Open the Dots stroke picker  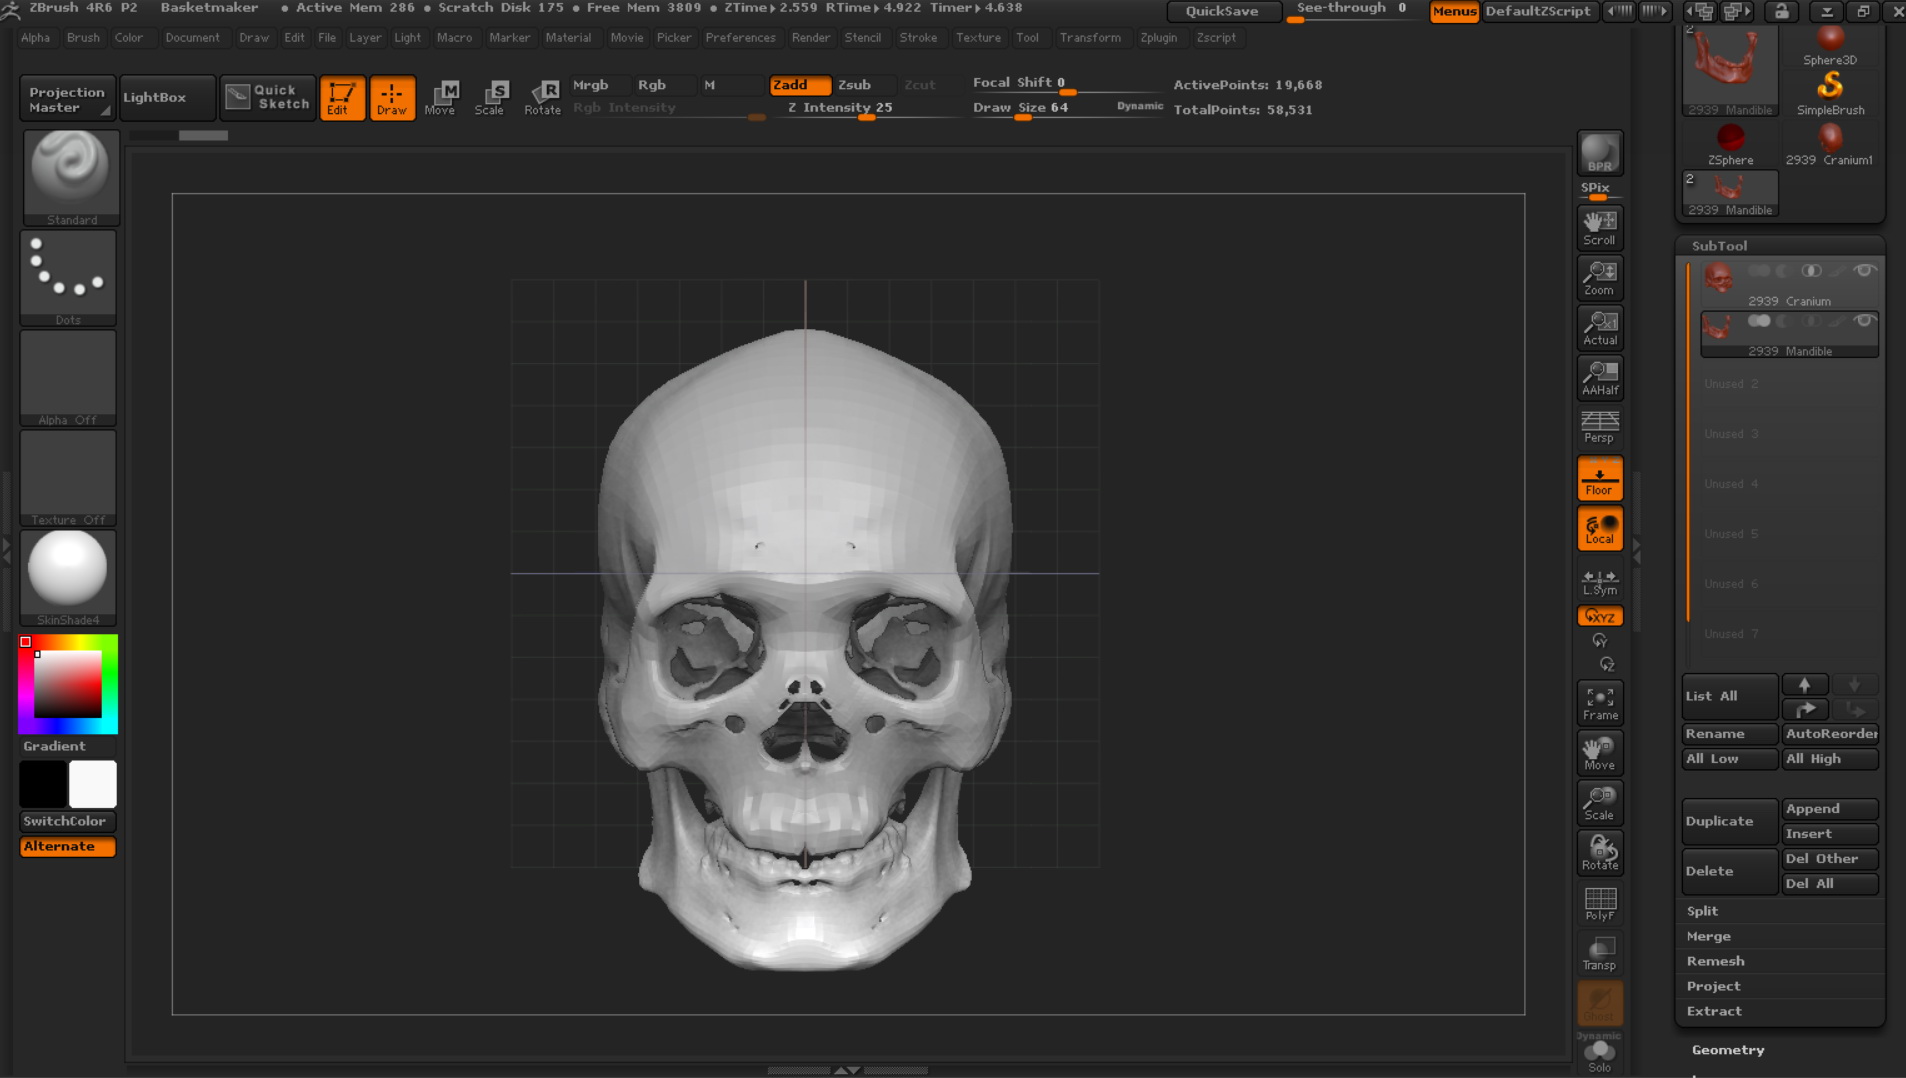tap(68, 277)
